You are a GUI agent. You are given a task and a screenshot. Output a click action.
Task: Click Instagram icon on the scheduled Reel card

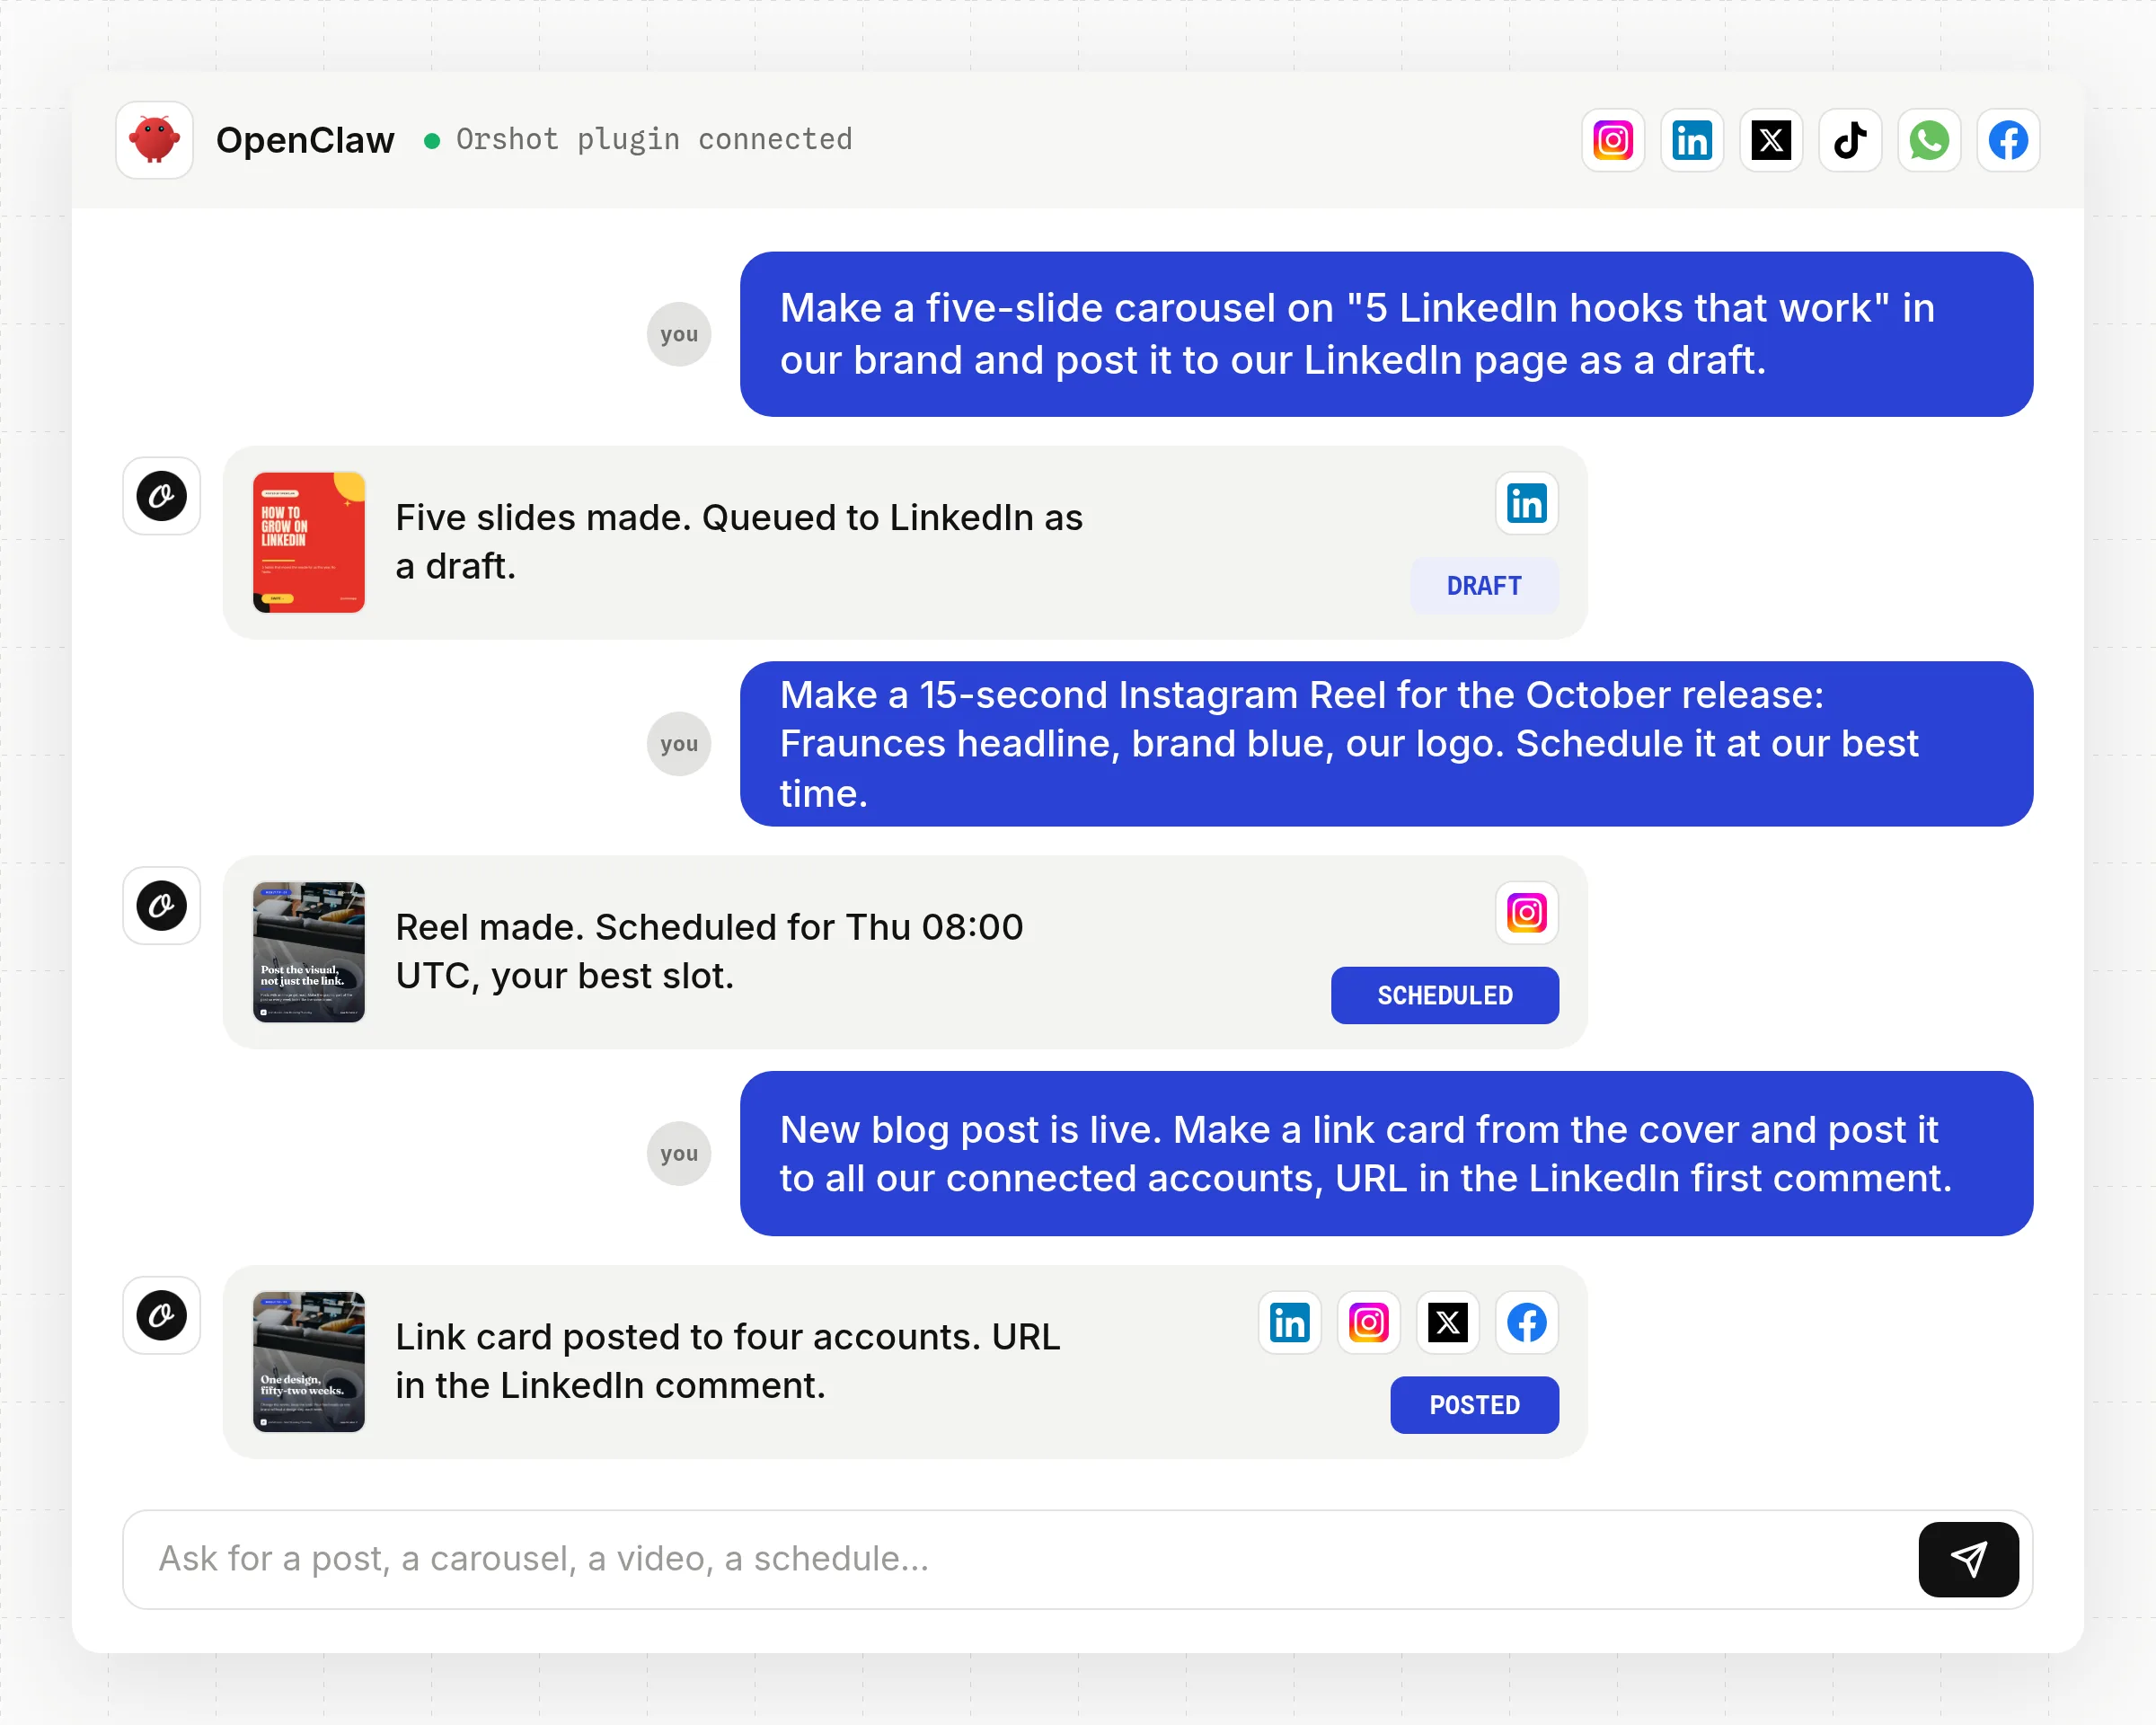pos(1527,913)
